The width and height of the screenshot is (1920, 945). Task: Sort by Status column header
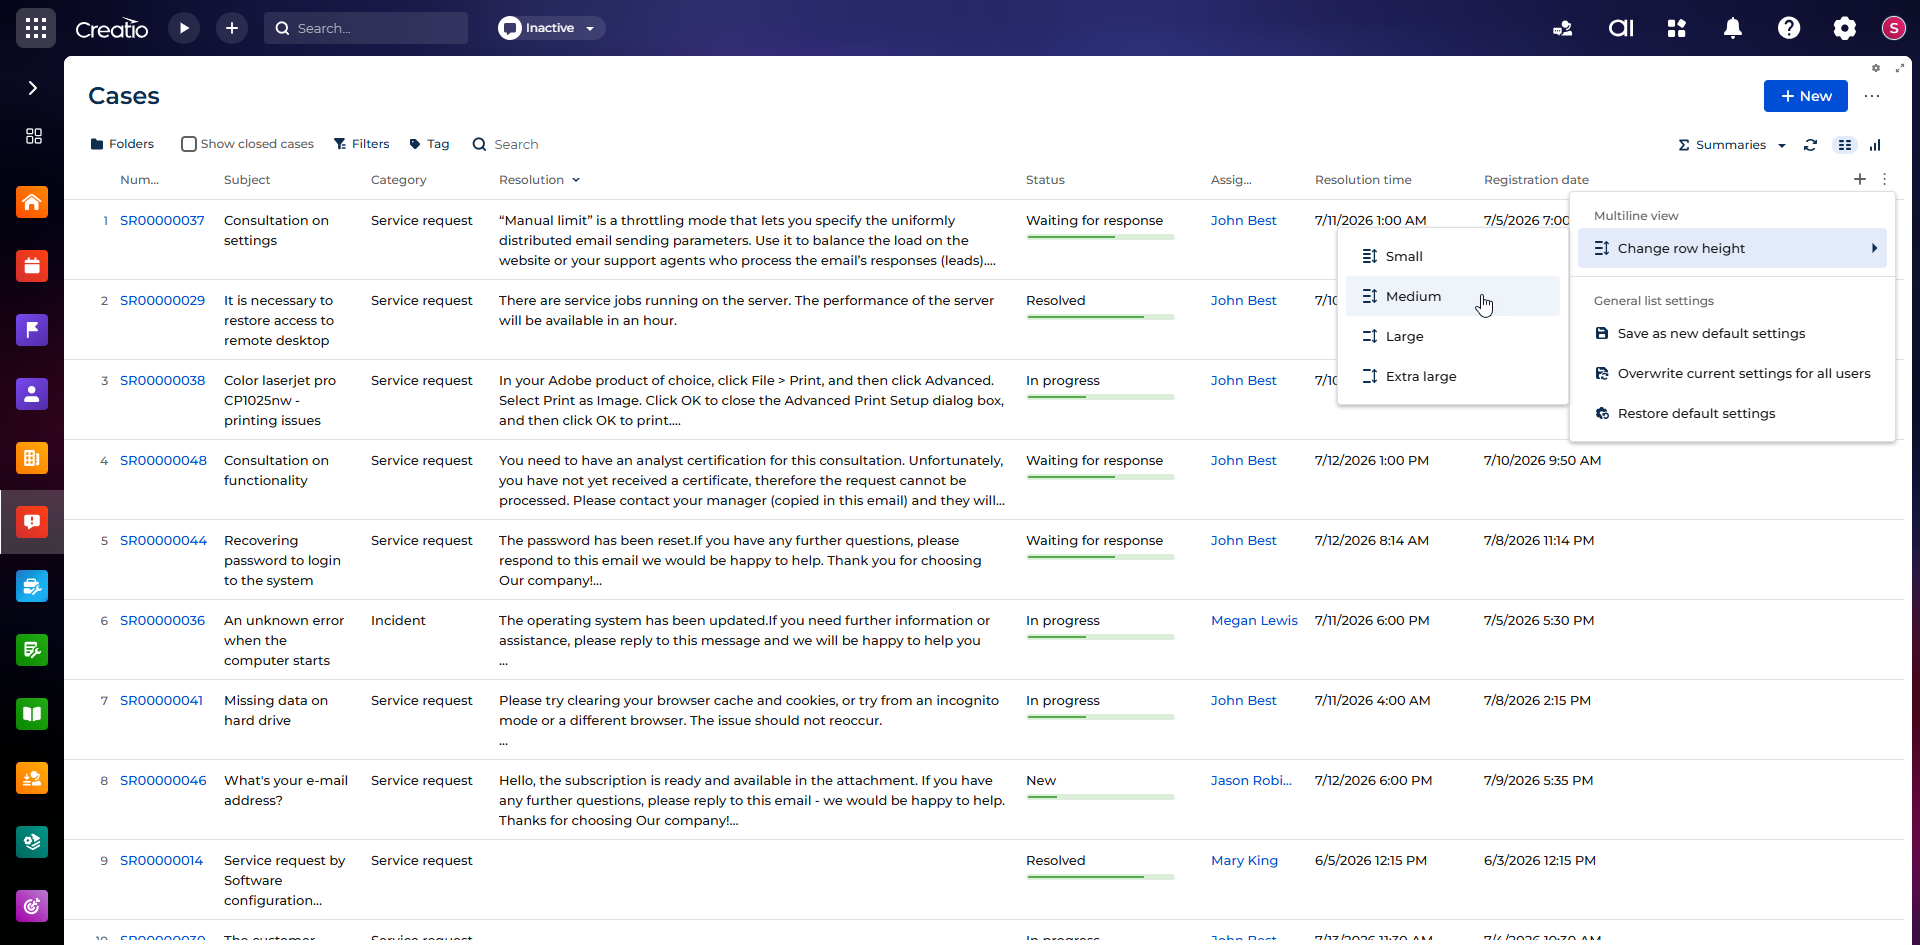click(x=1045, y=180)
